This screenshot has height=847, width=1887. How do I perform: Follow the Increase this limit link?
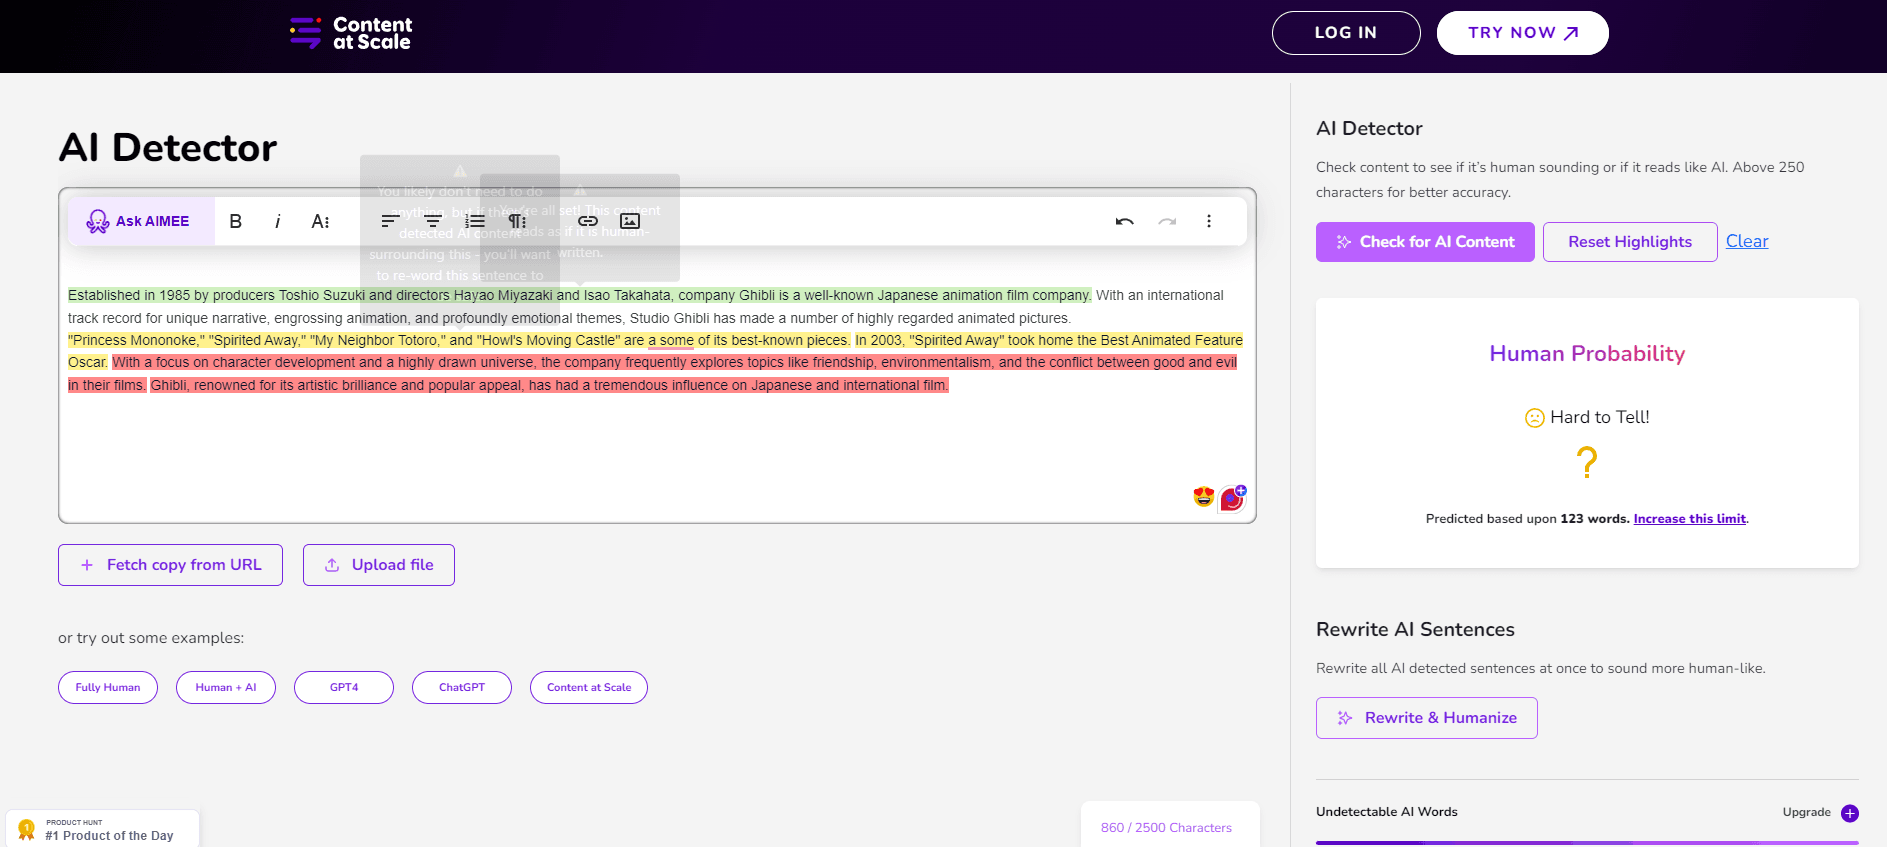coord(1689,519)
